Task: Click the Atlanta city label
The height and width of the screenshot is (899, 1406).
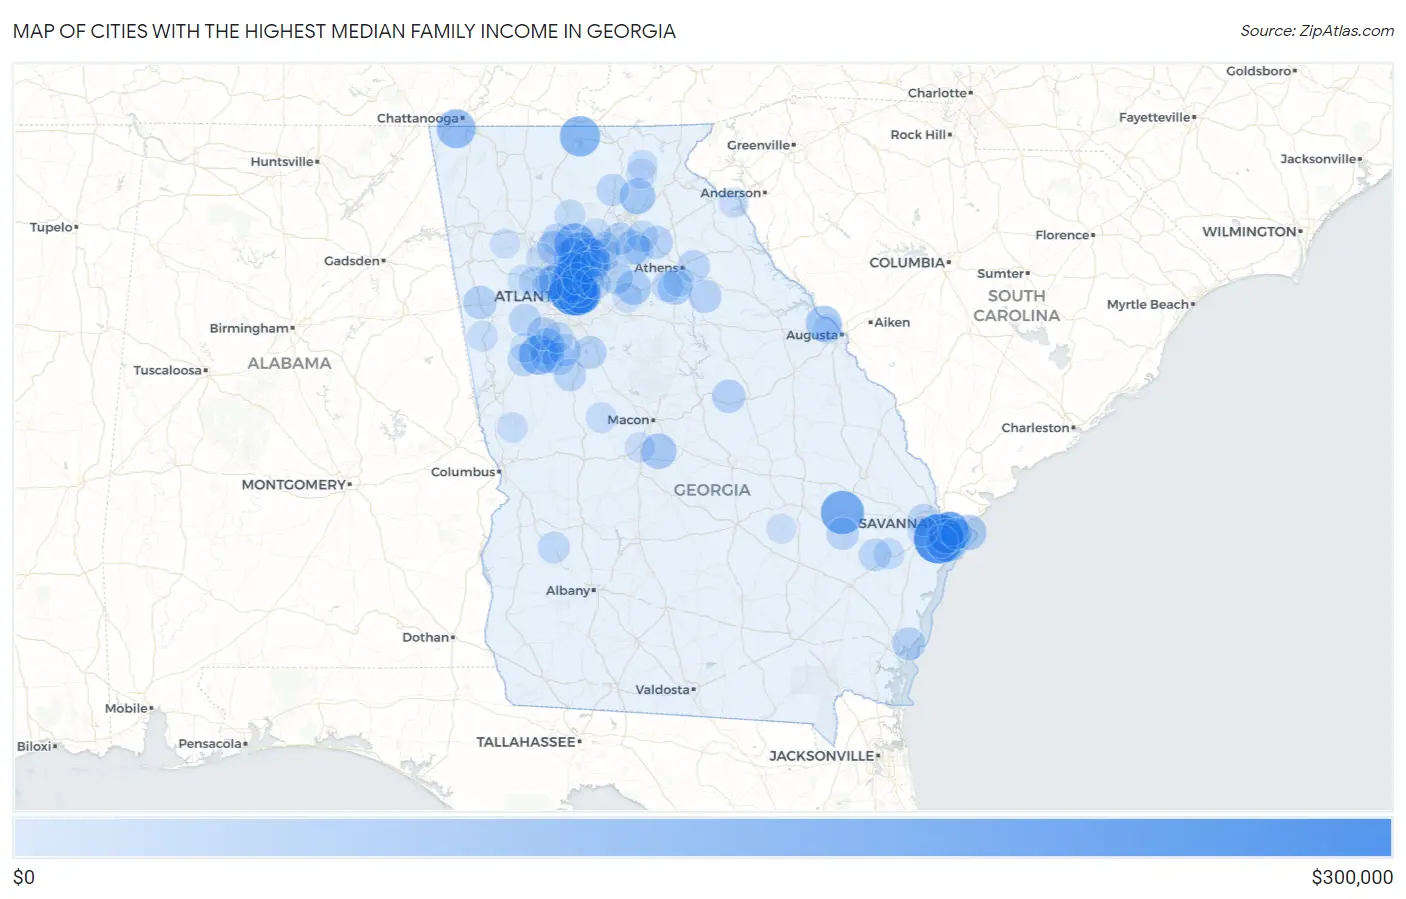Action: (521, 296)
